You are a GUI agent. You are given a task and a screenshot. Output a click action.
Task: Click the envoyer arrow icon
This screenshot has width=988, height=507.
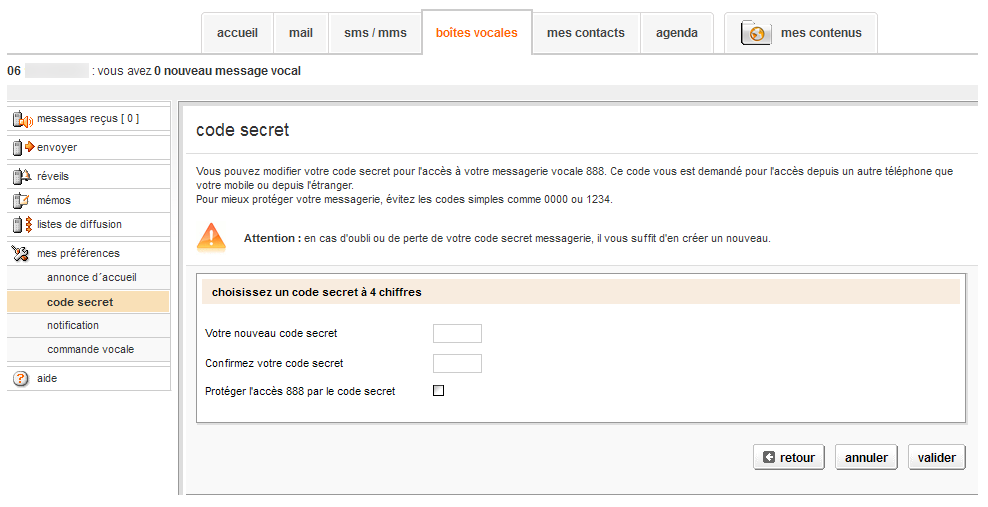(x=22, y=148)
